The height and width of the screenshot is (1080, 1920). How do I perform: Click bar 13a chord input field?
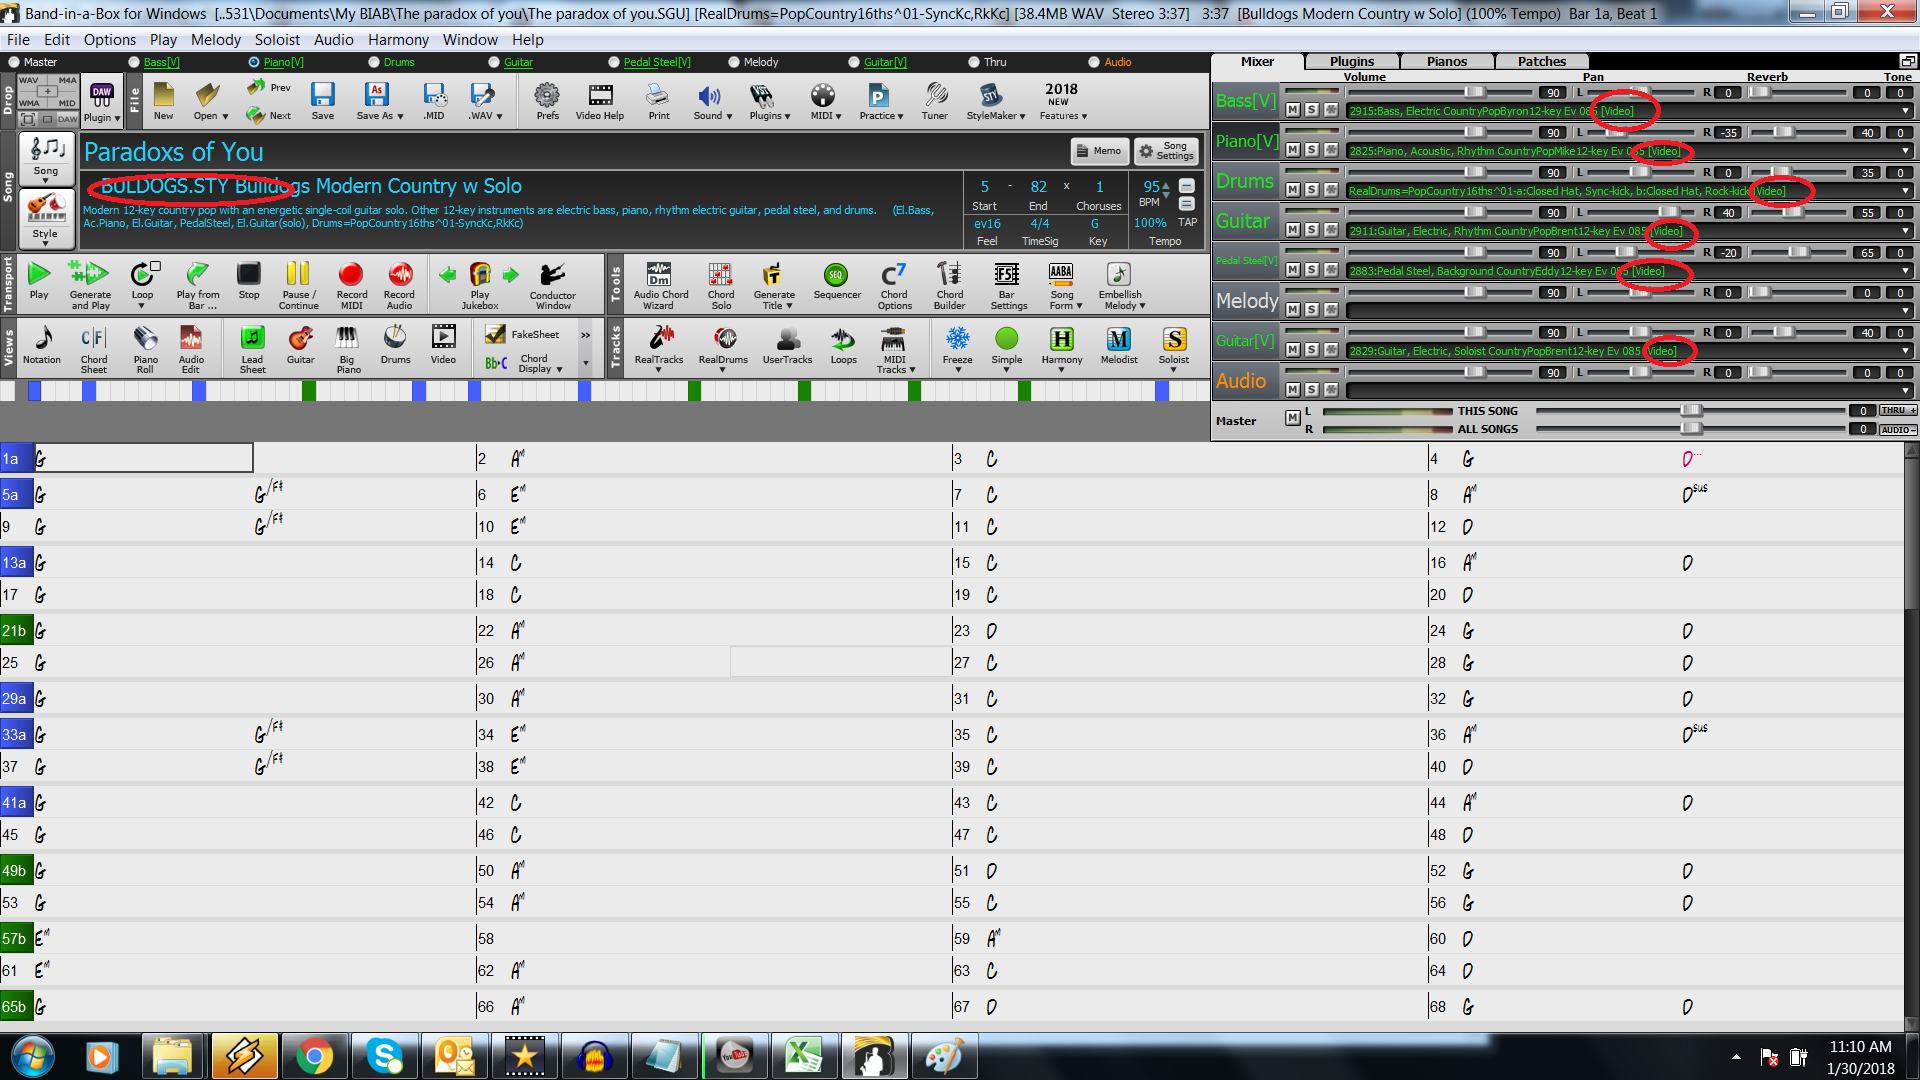pos(142,560)
